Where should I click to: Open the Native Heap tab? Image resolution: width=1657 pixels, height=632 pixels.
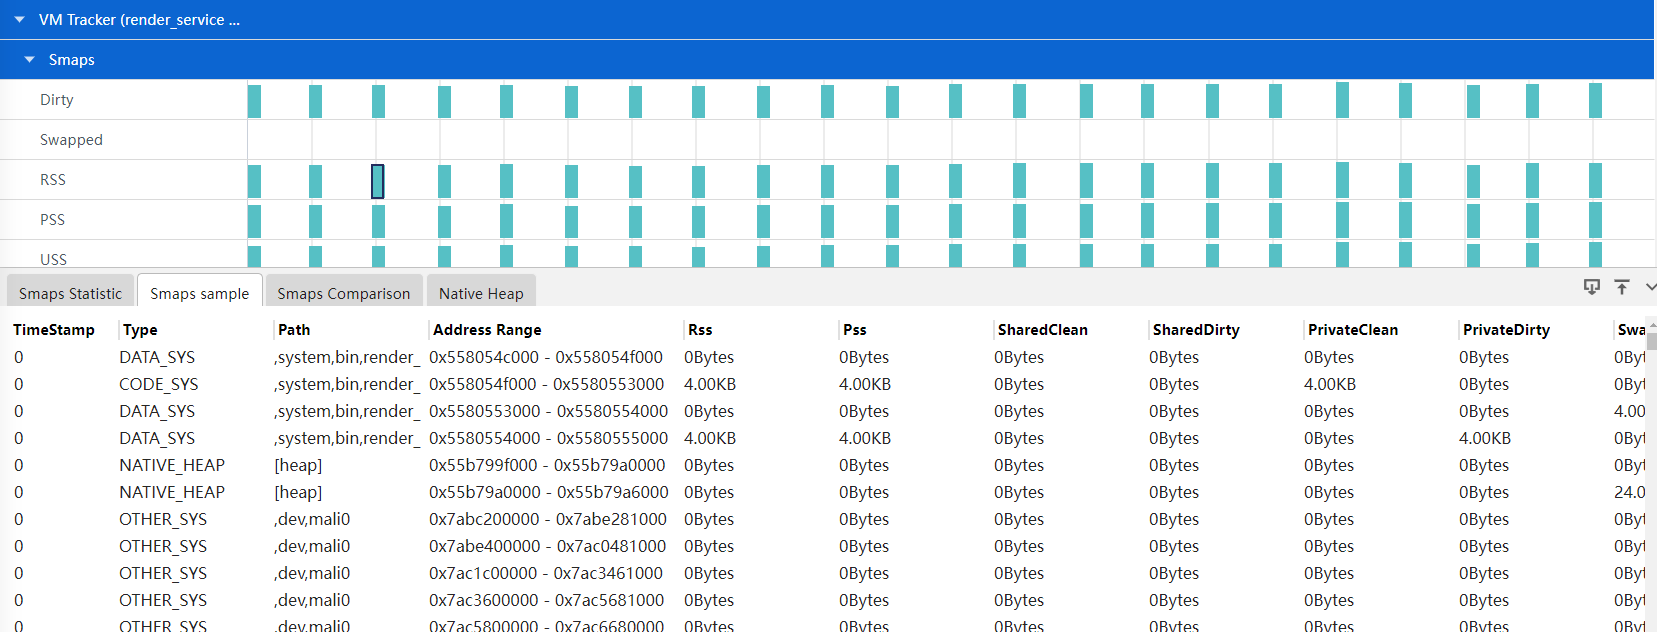pyautogui.click(x=481, y=293)
